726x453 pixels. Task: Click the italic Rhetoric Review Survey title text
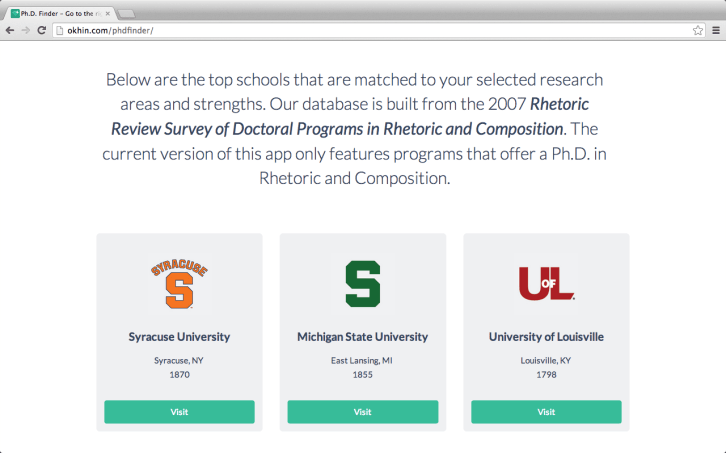coord(337,129)
